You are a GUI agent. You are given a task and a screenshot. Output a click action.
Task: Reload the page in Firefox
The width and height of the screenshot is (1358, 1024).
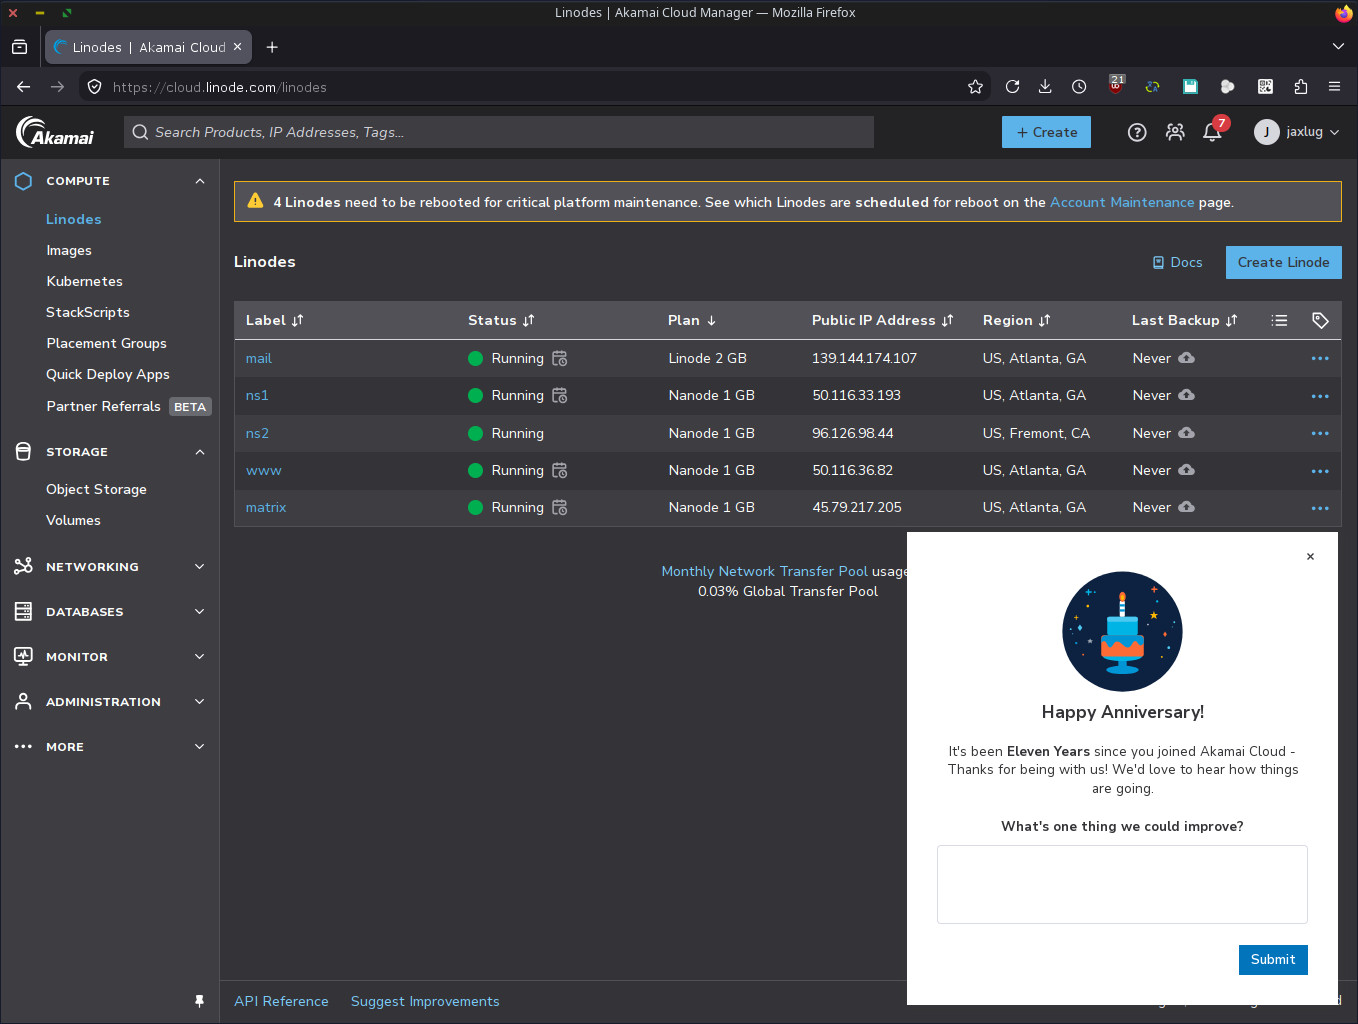pyautogui.click(x=1012, y=87)
